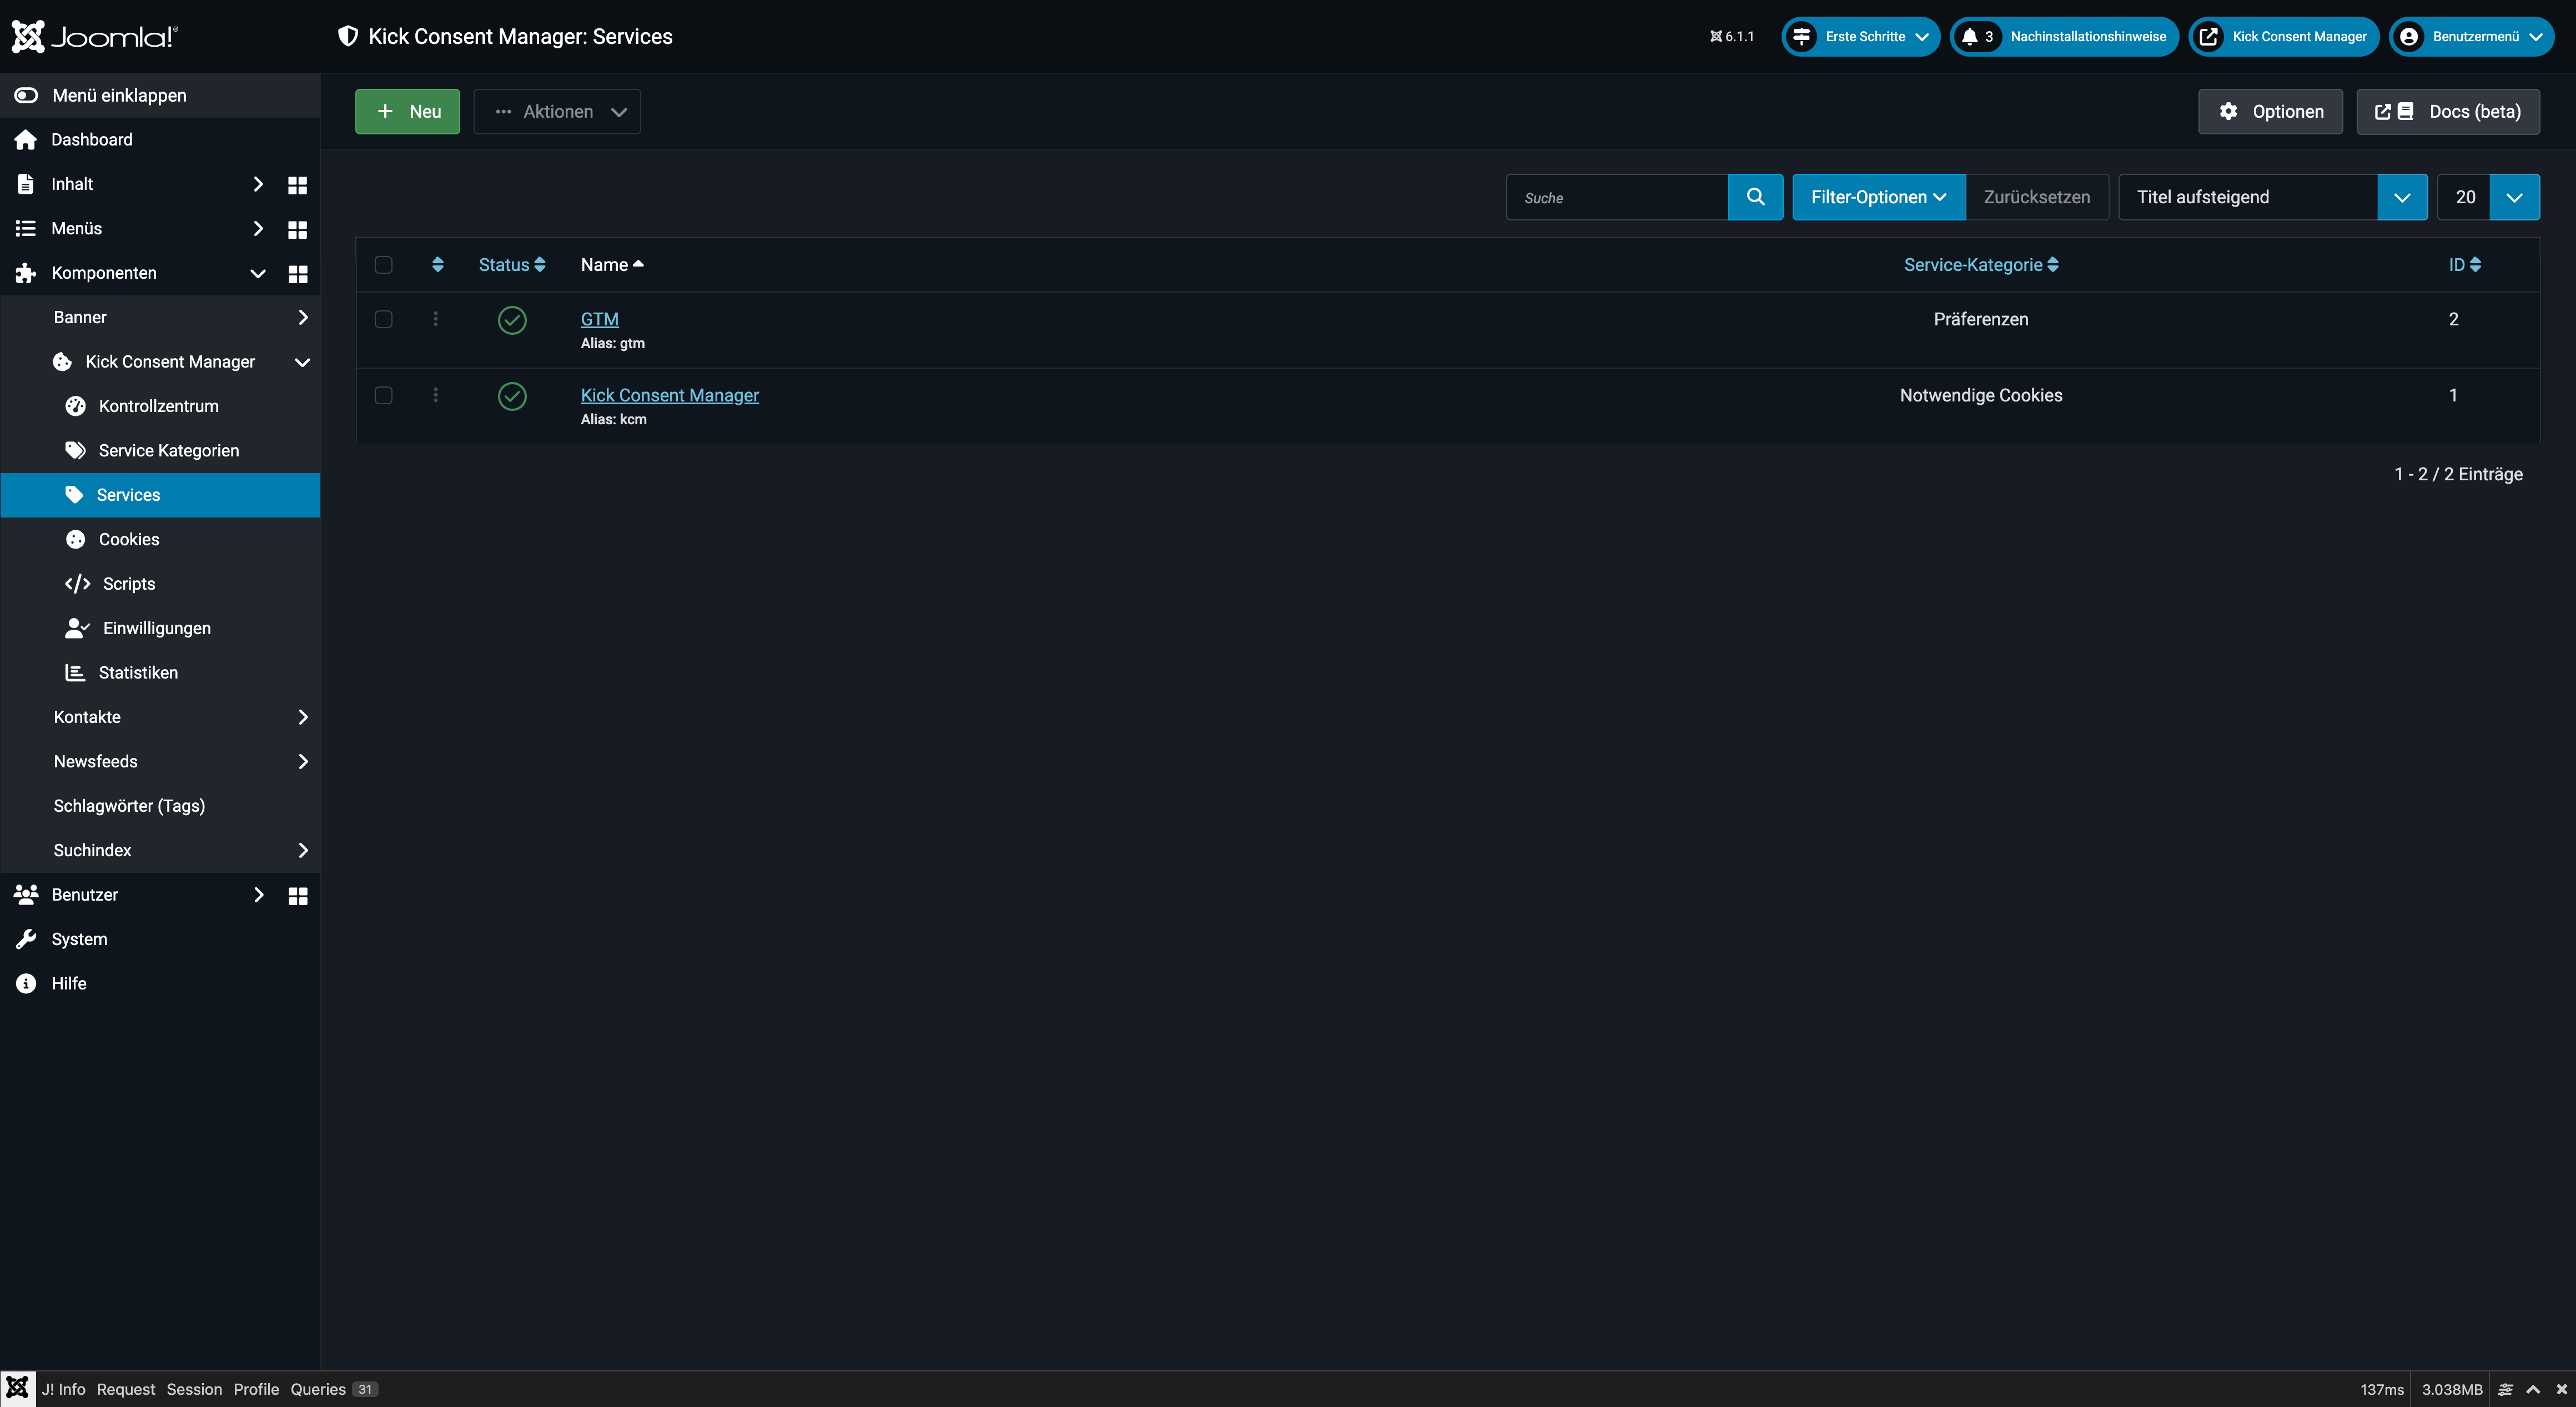Open the Benutzermenü dropdown
Image resolution: width=2576 pixels, height=1407 pixels.
click(2471, 37)
